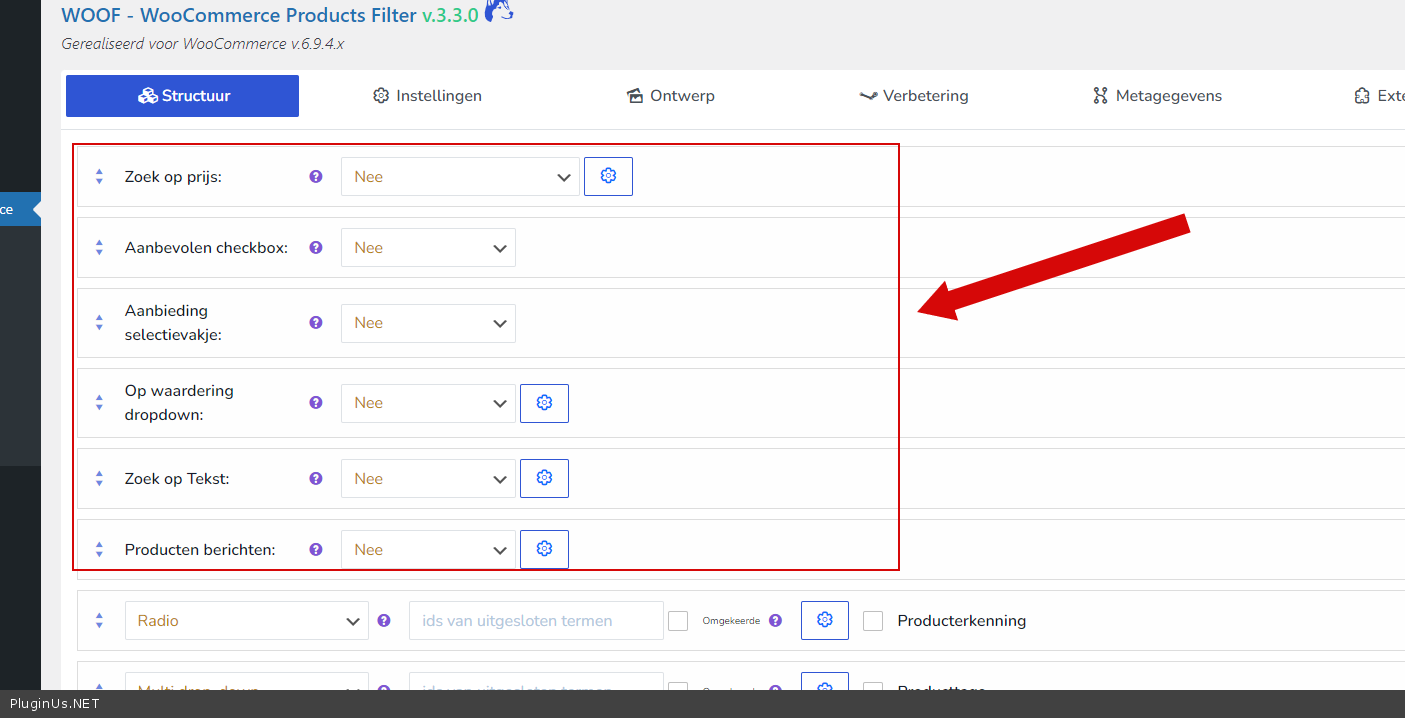Go to the Metagegevens tab
Viewport: 1405px width, 718px height.
pyautogui.click(x=1157, y=96)
